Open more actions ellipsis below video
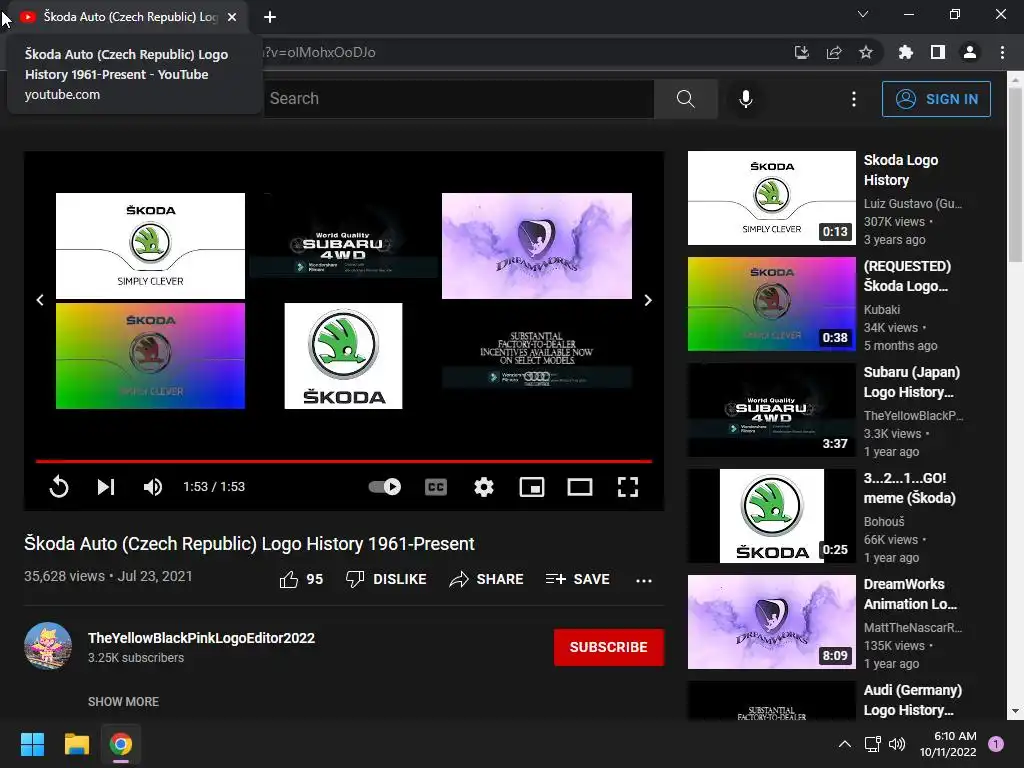The height and width of the screenshot is (768, 1024). click(x=644, y=580)
